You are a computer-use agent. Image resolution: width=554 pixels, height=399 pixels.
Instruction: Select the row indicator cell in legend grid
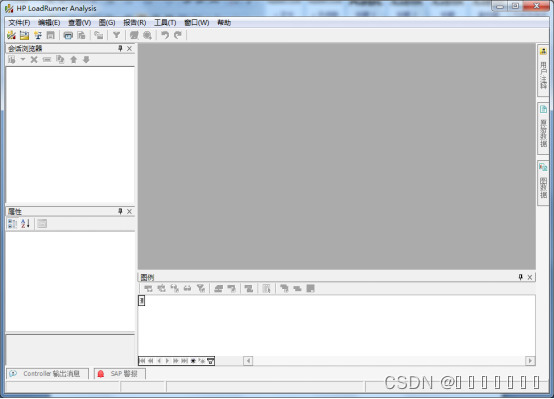pos(142,300)
